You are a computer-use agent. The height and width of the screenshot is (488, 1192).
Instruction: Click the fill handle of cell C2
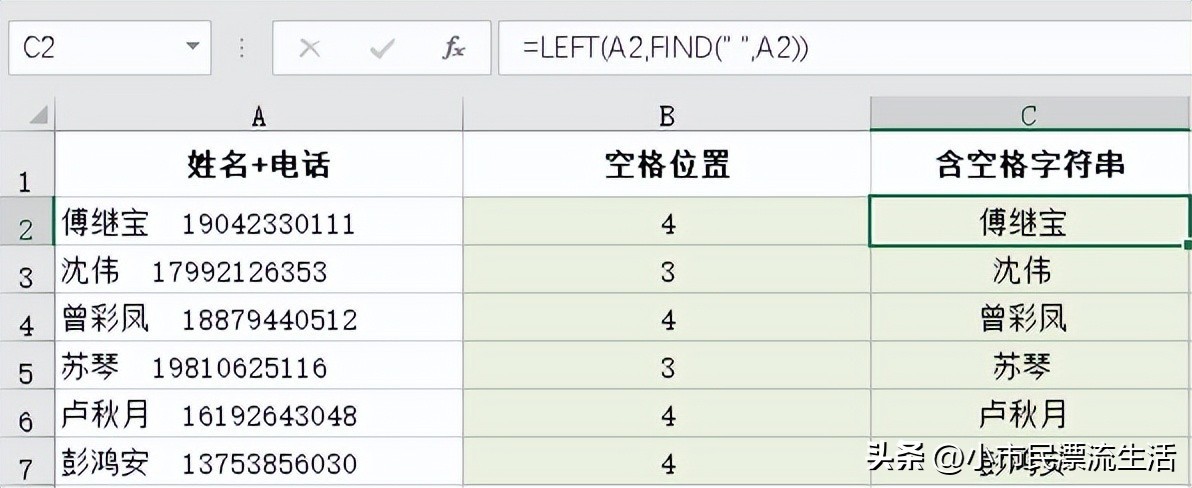[1187, 244]
